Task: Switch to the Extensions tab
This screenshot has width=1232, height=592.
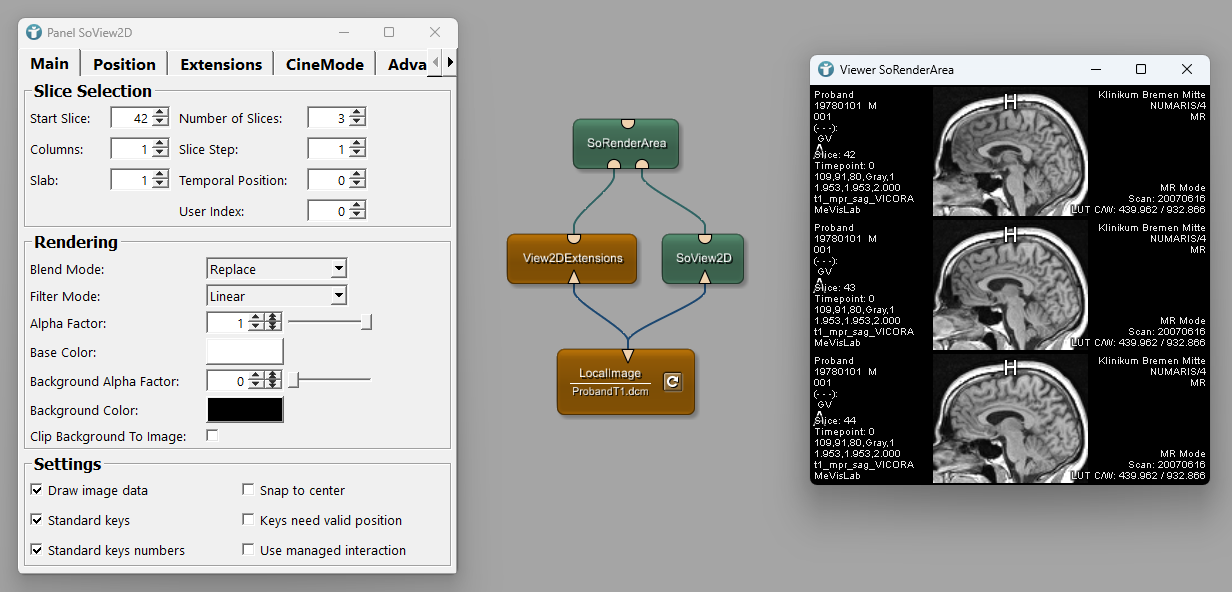Action: tap(220, 64)
